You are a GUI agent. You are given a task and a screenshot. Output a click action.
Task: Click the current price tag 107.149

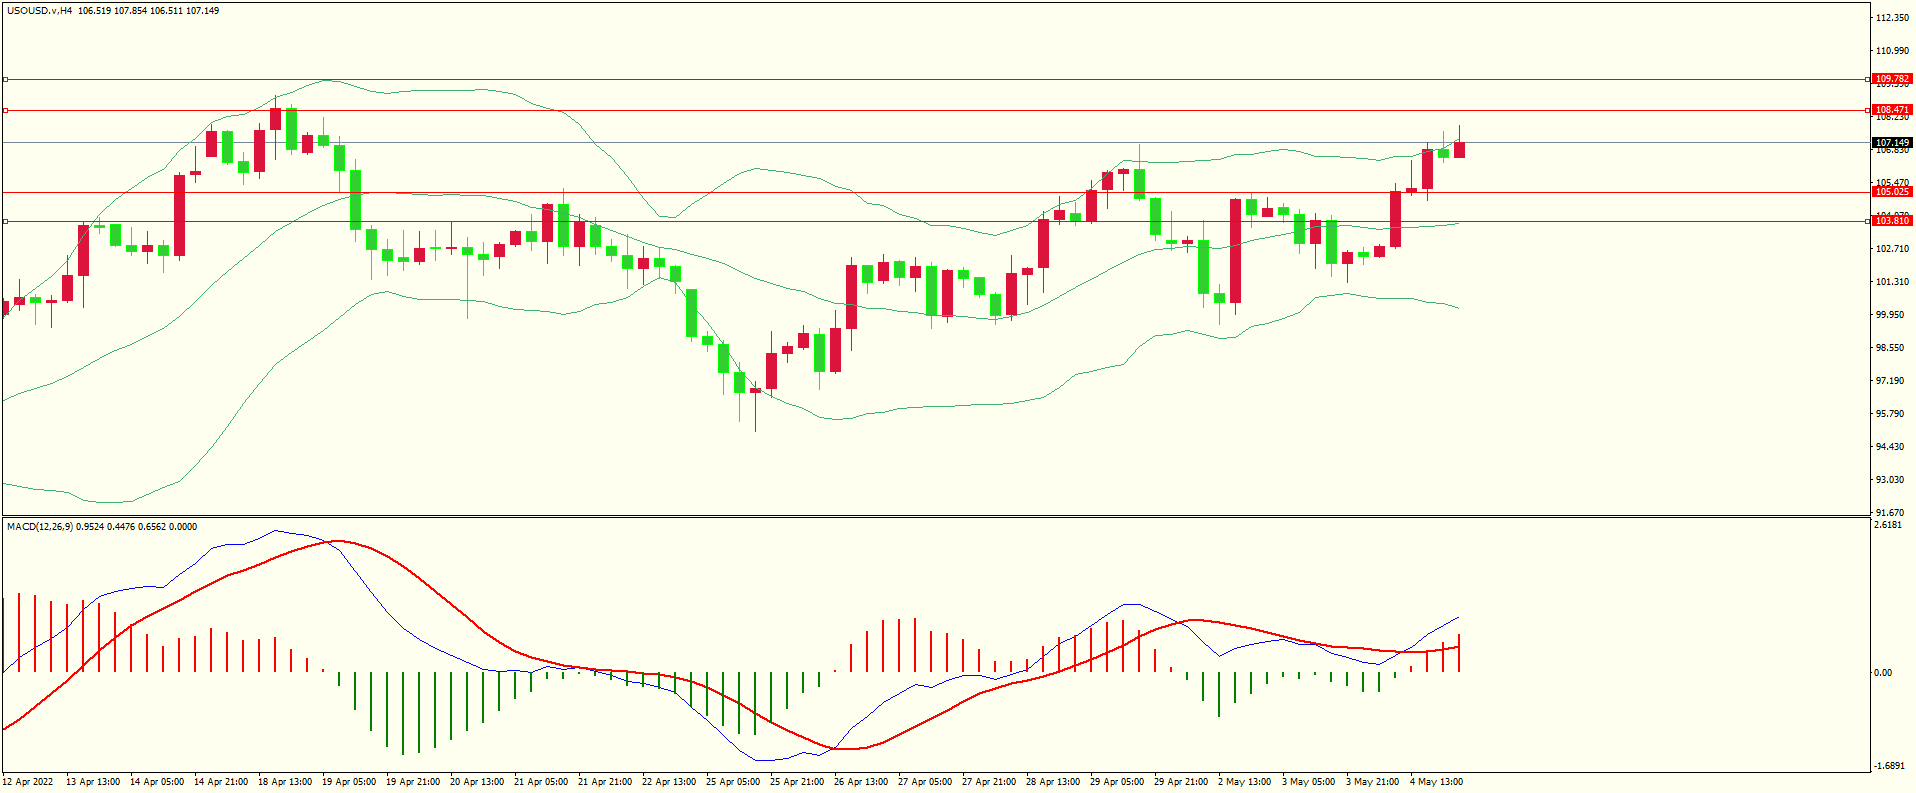(1892, 143)
